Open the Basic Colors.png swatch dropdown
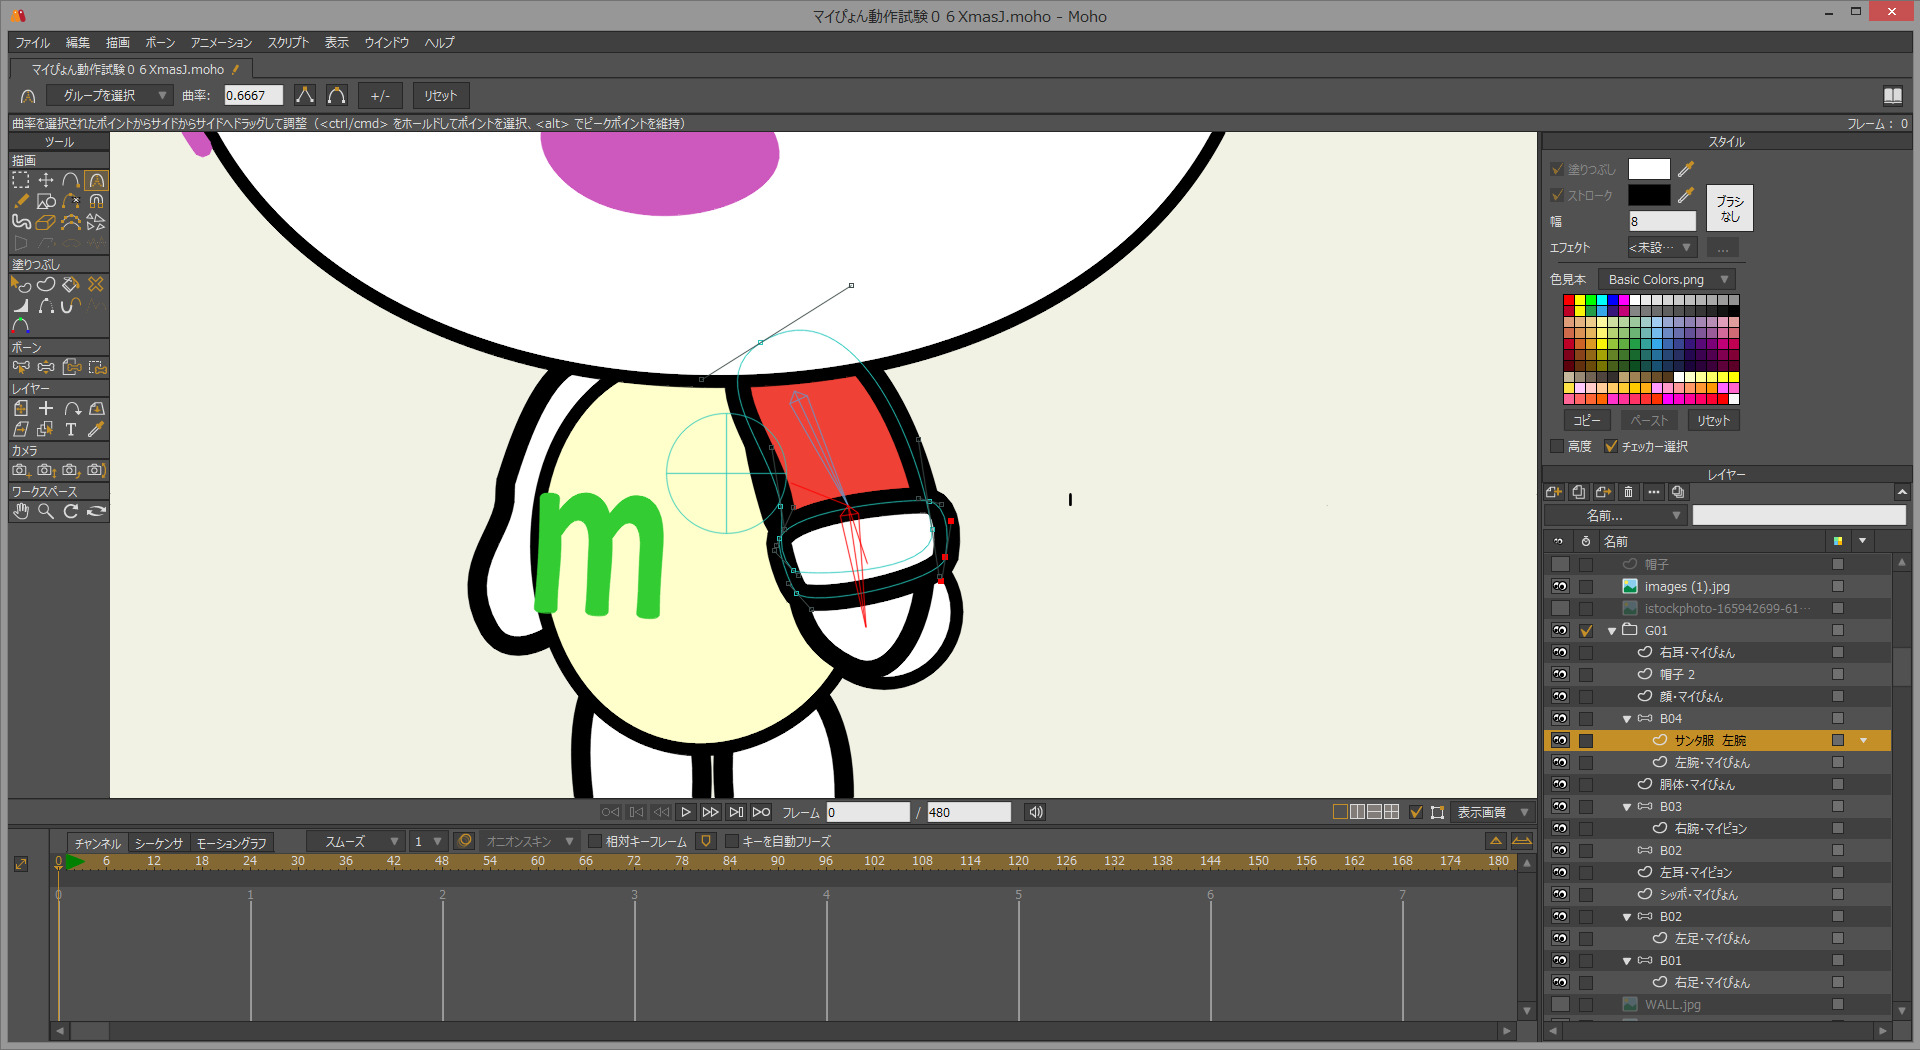The width and height of the screenshot is (1920, 1050). tap(1666, 280)
